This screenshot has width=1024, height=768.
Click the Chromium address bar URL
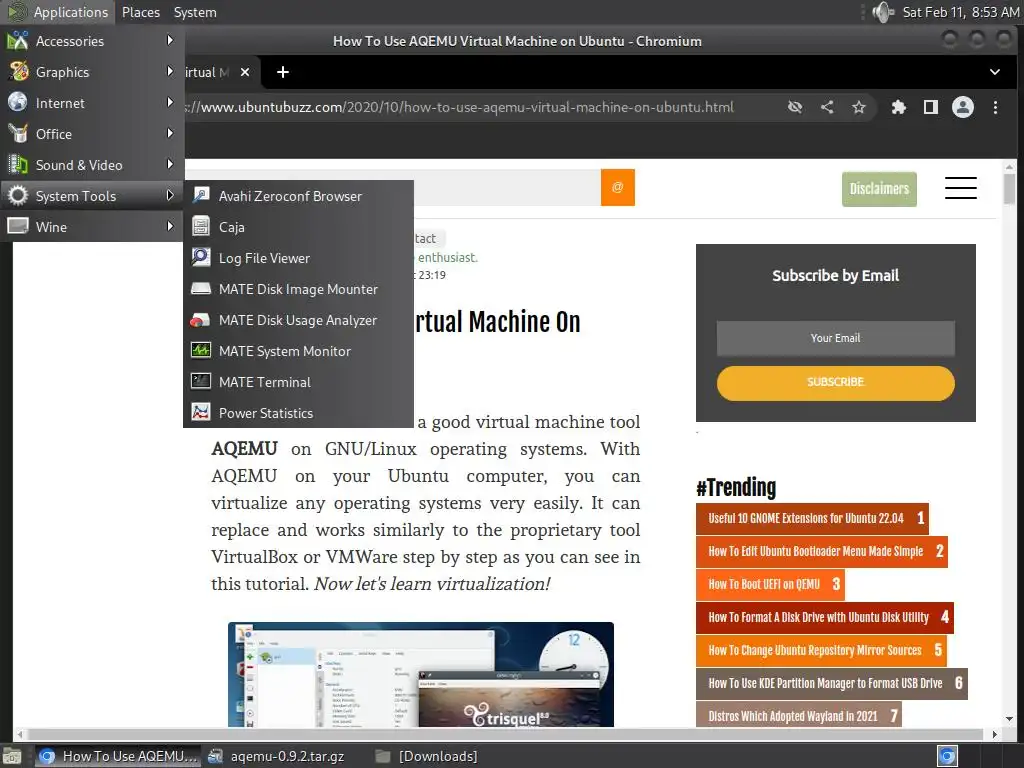pyautogui.click(x=460, y=108)
